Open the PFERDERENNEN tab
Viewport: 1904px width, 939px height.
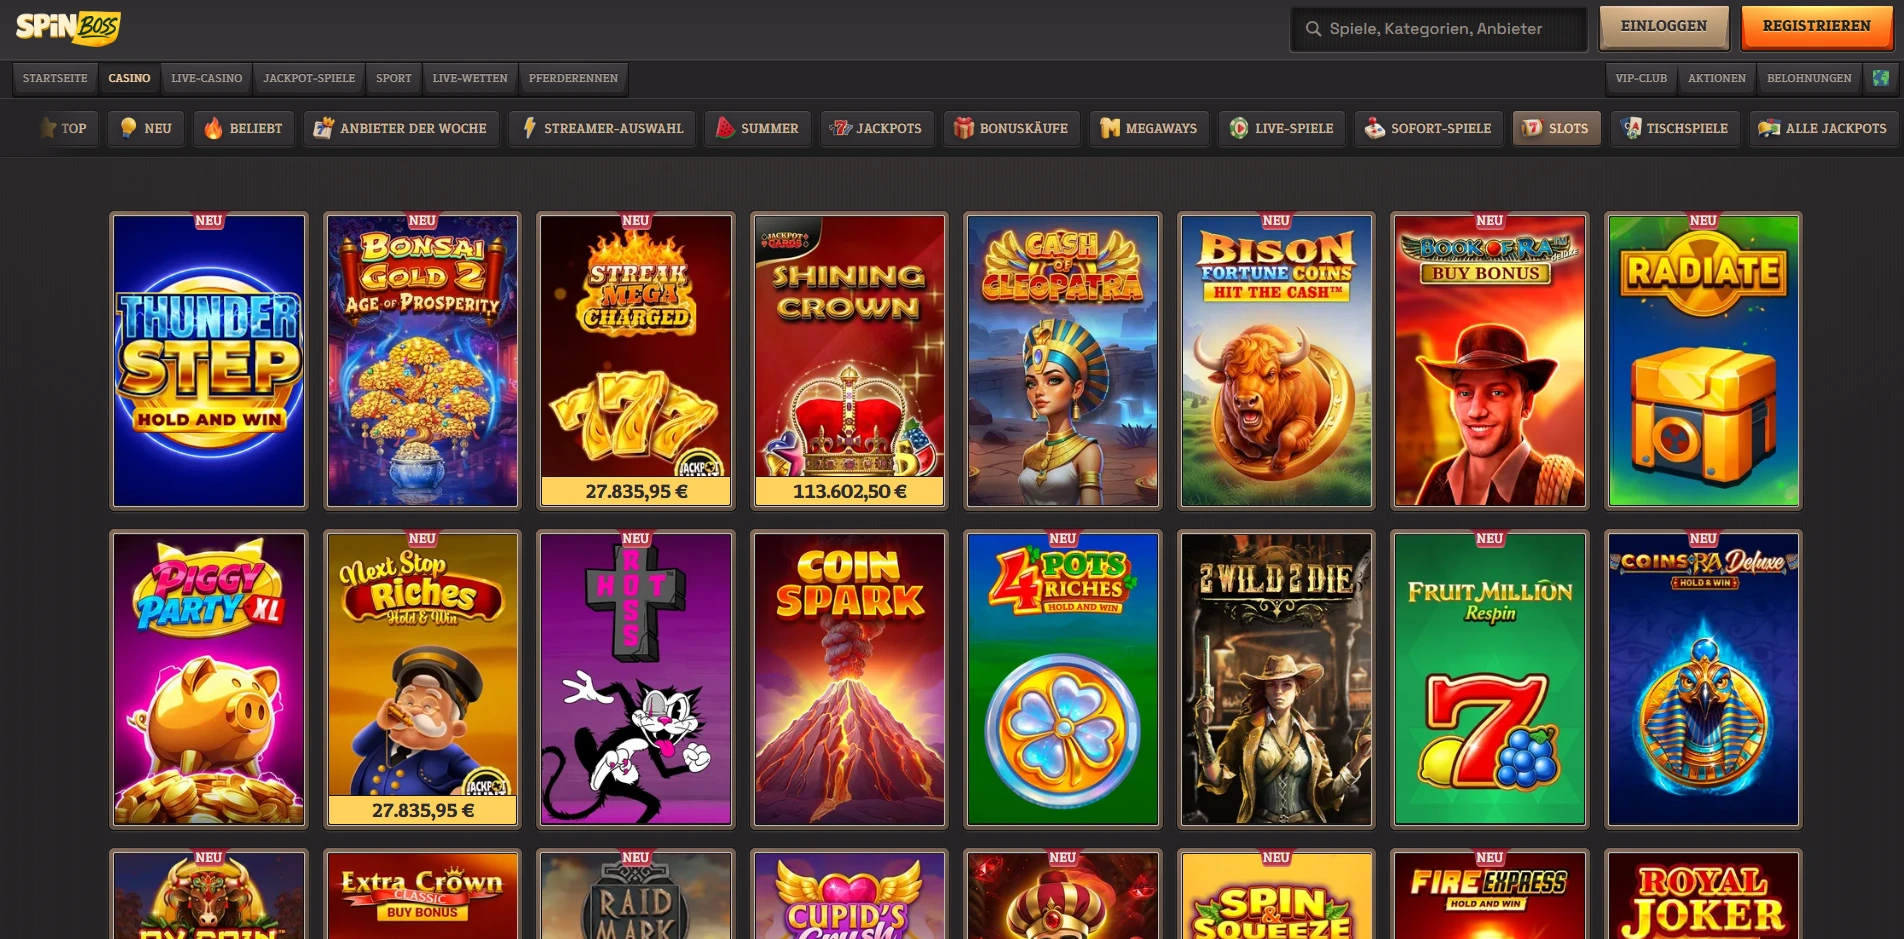click(573, 78)
